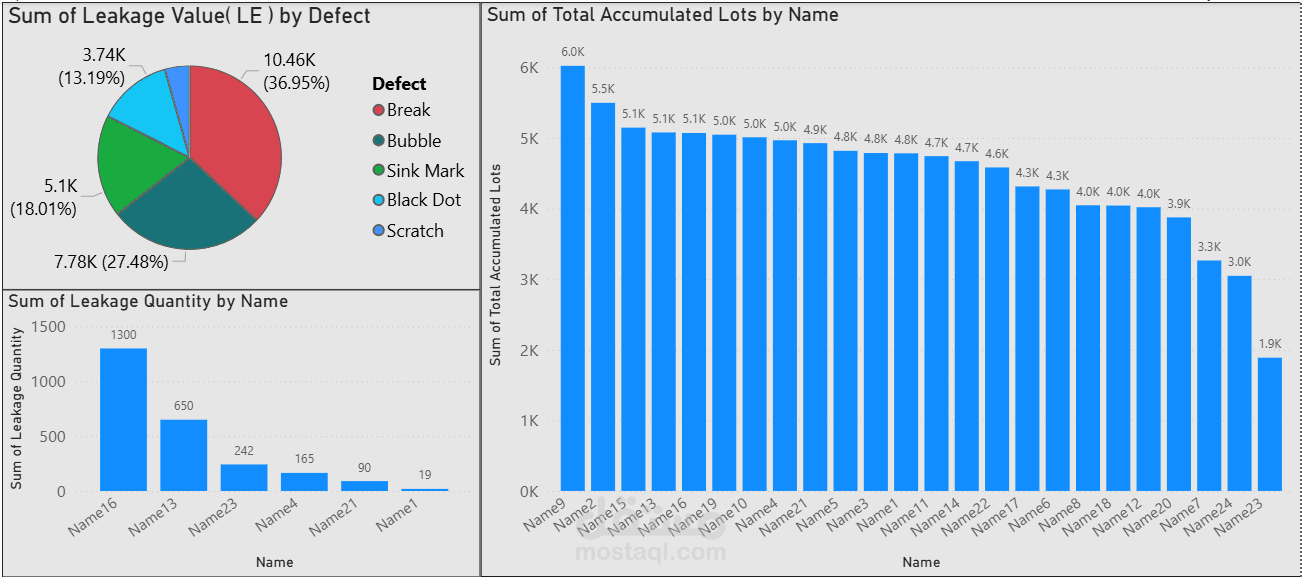
Task: Click the shortest bar labeled 1.9K
Action: [x=1269, y=425]
